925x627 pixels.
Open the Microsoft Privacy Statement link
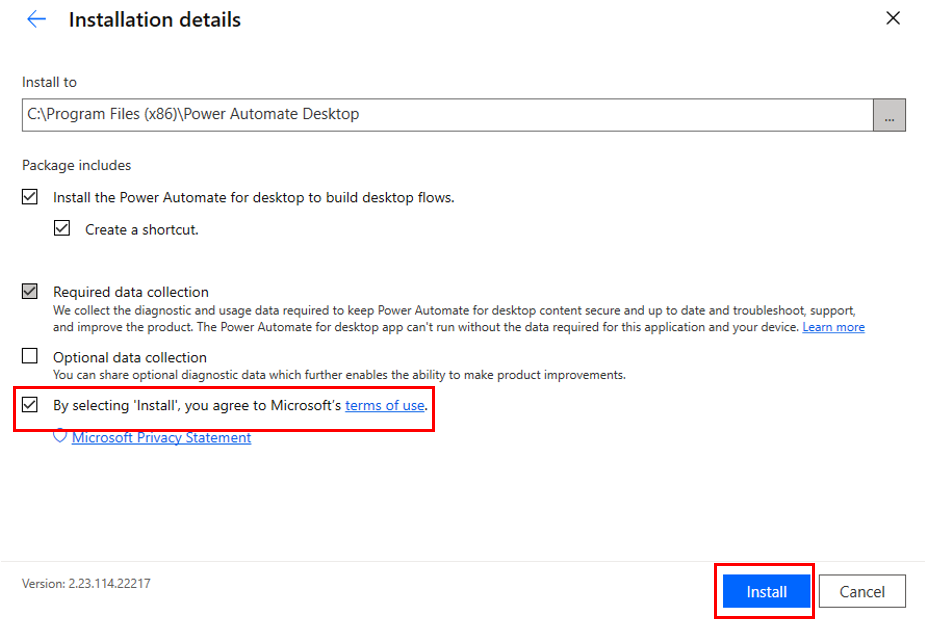(161, 437)
